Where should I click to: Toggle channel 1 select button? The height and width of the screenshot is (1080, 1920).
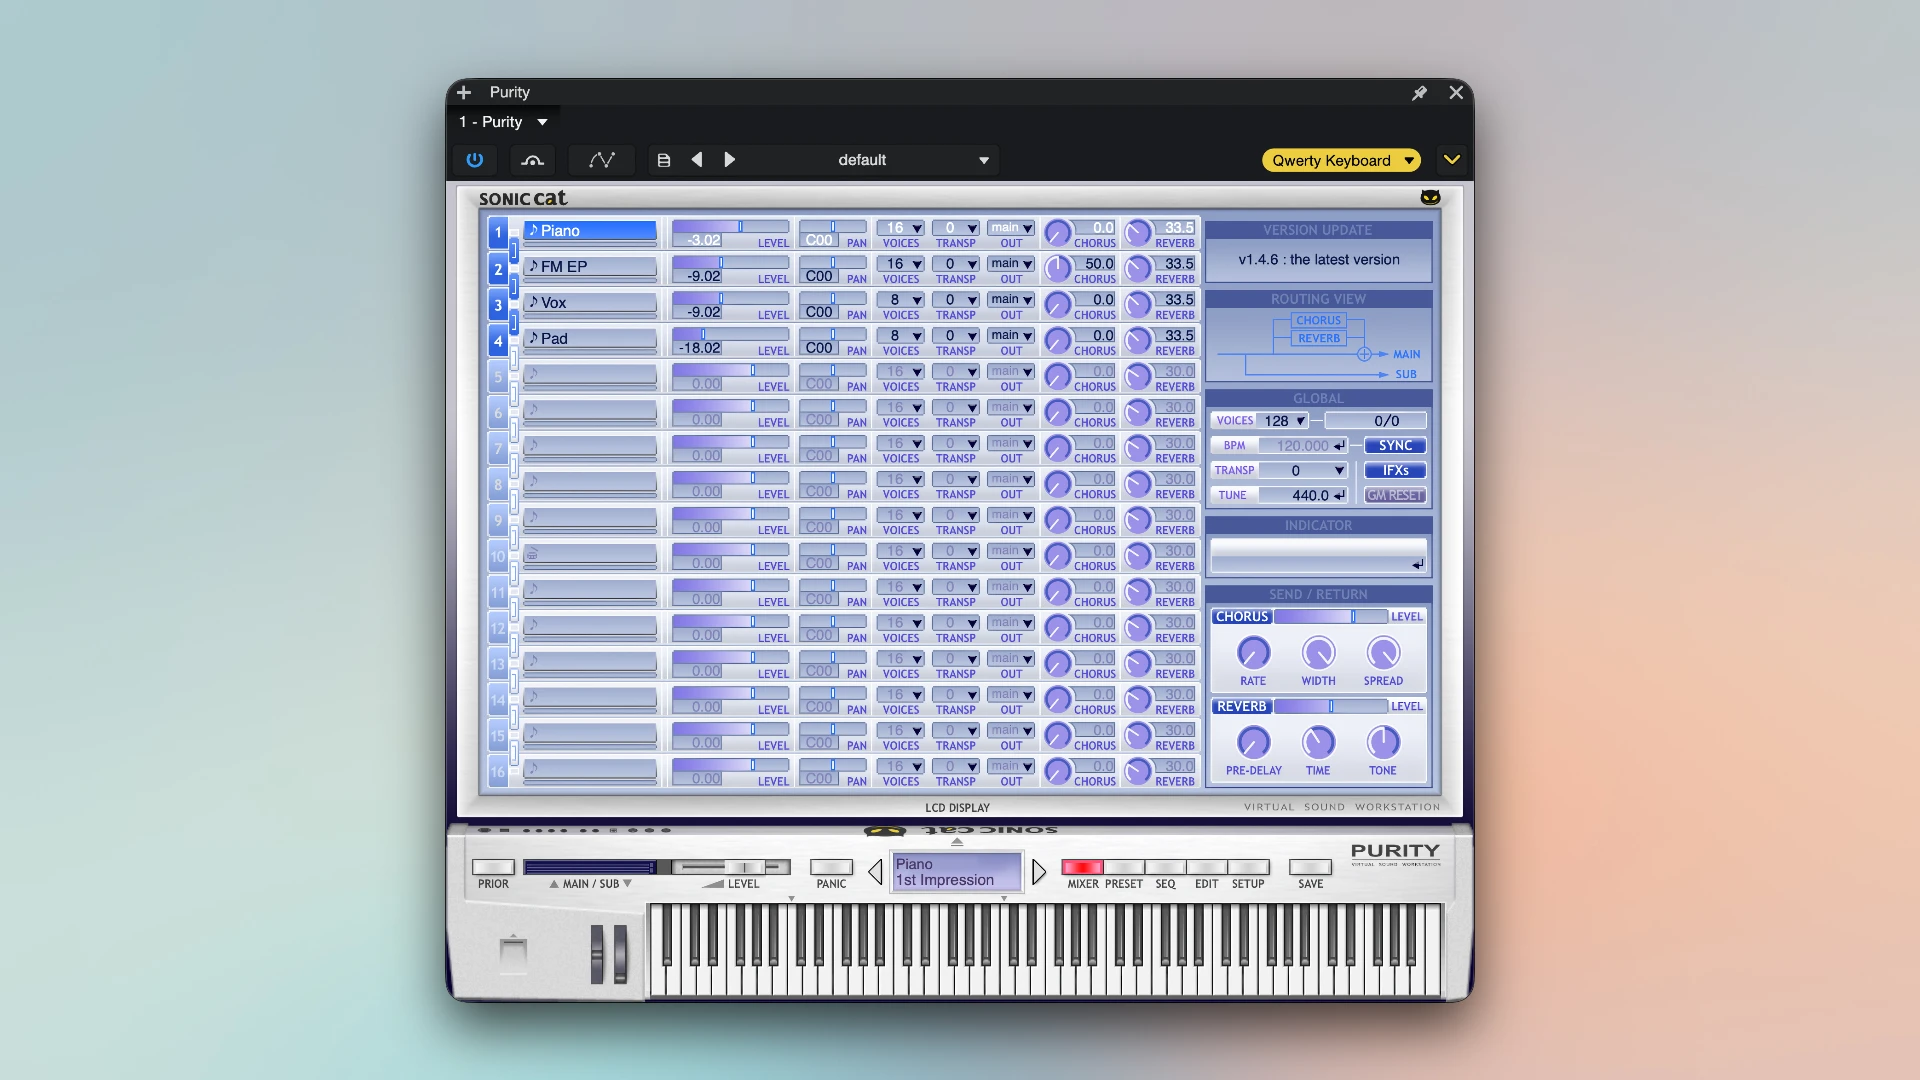click(498, 233)
